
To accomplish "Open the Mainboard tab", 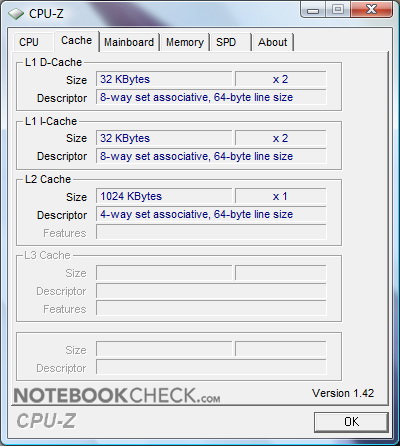I will [x=129, y=42].
